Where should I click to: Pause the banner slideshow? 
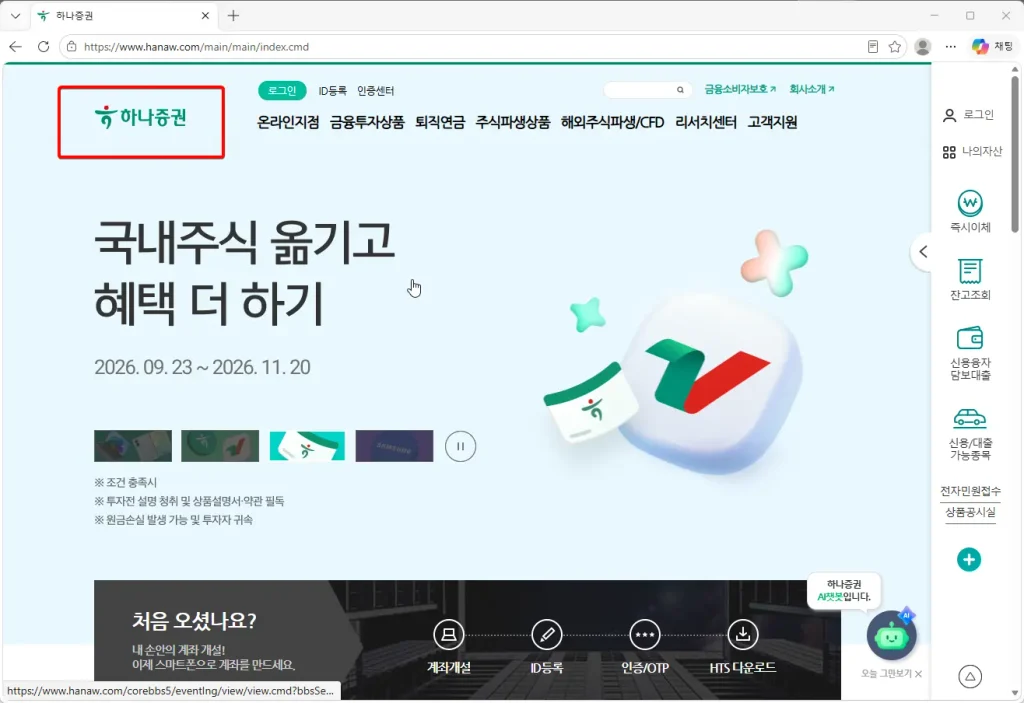coord(460,446)
